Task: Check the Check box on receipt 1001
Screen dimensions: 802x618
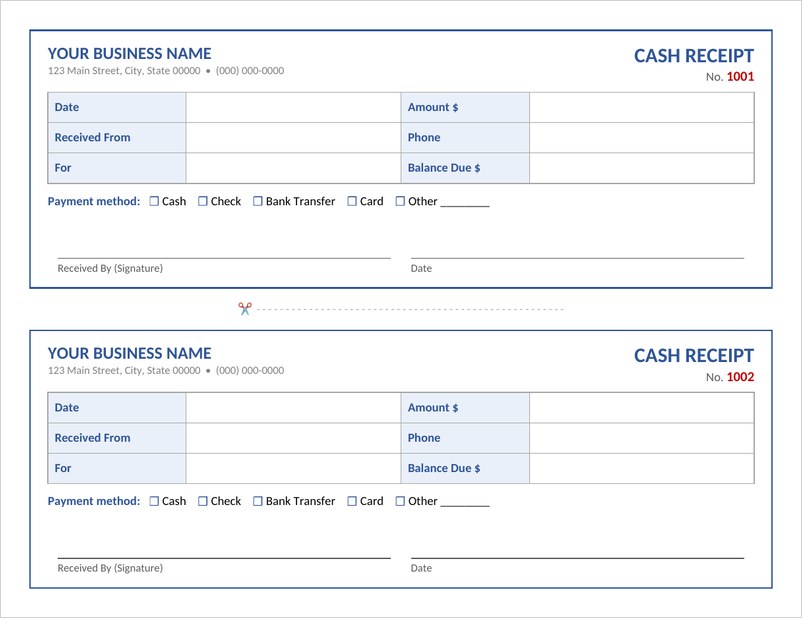Action: coord(203,201)
